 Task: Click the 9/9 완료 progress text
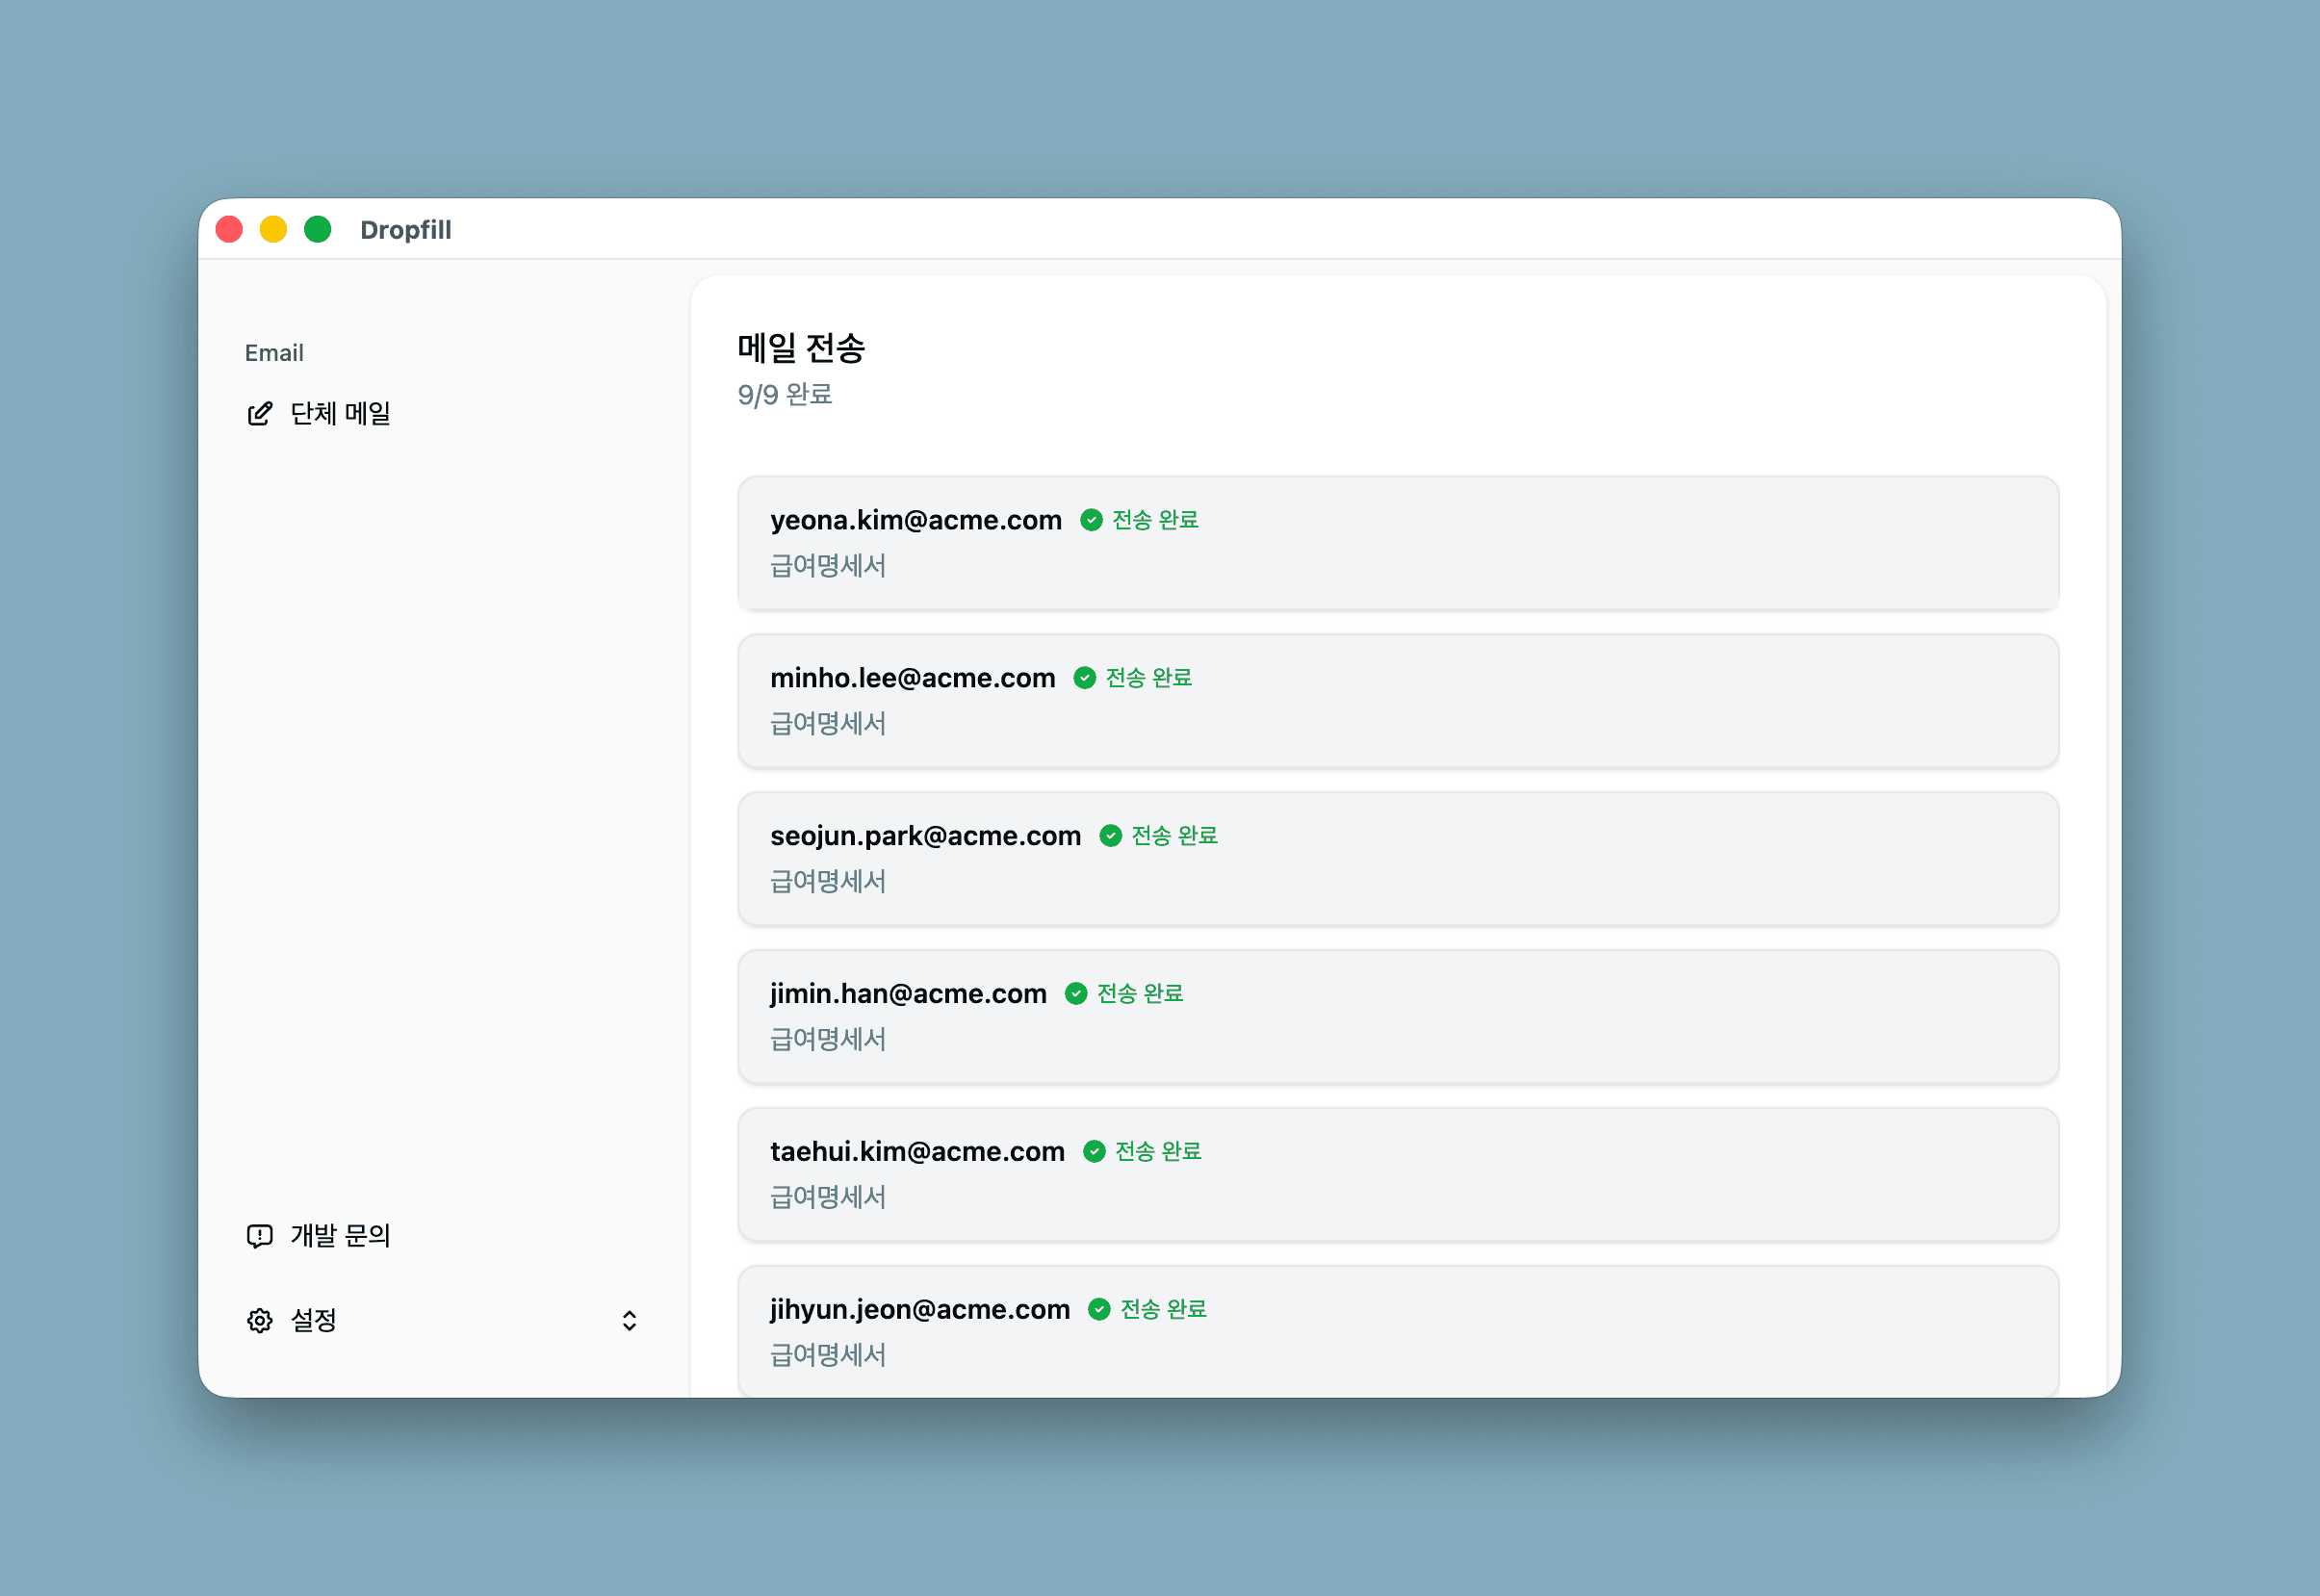click(x=785, y=395)
